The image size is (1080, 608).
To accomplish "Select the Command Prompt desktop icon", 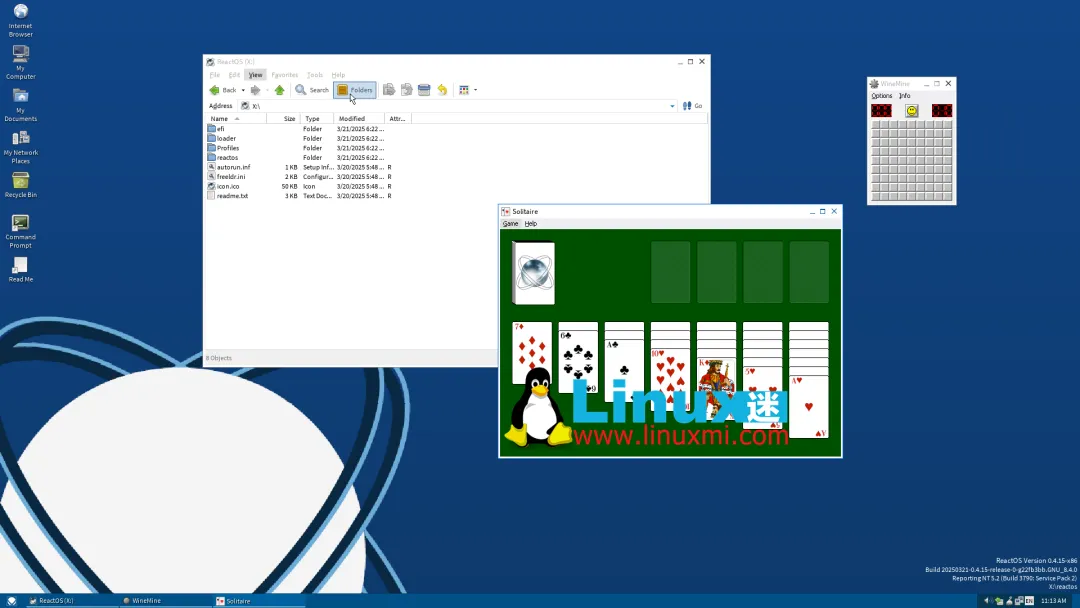I will (21, 231).
